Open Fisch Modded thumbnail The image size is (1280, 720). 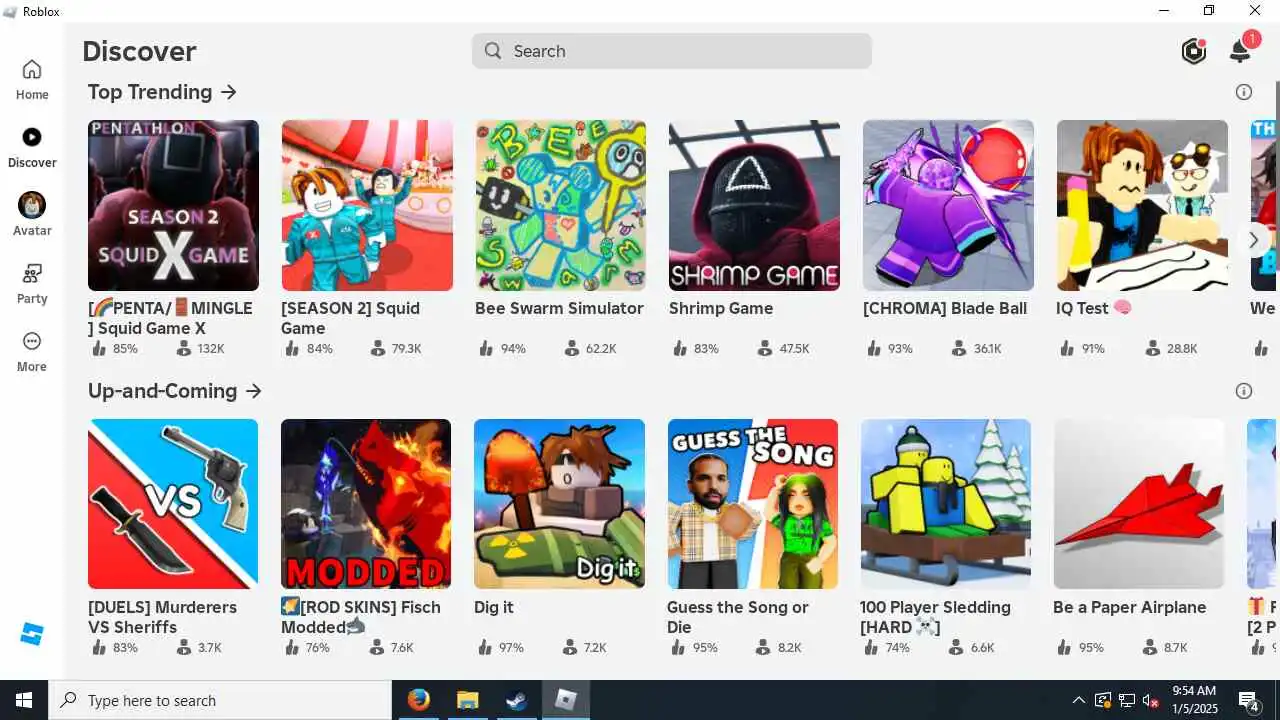coord(366,504)
